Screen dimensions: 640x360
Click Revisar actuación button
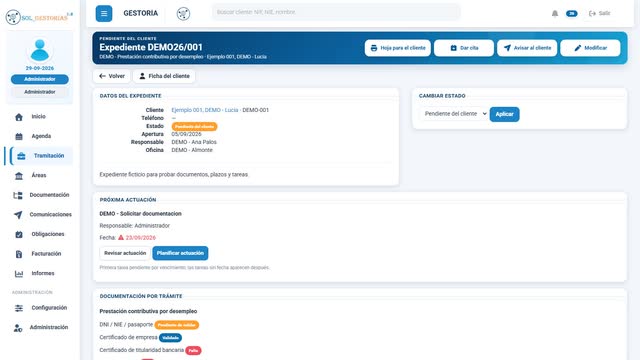pos(125,253)
